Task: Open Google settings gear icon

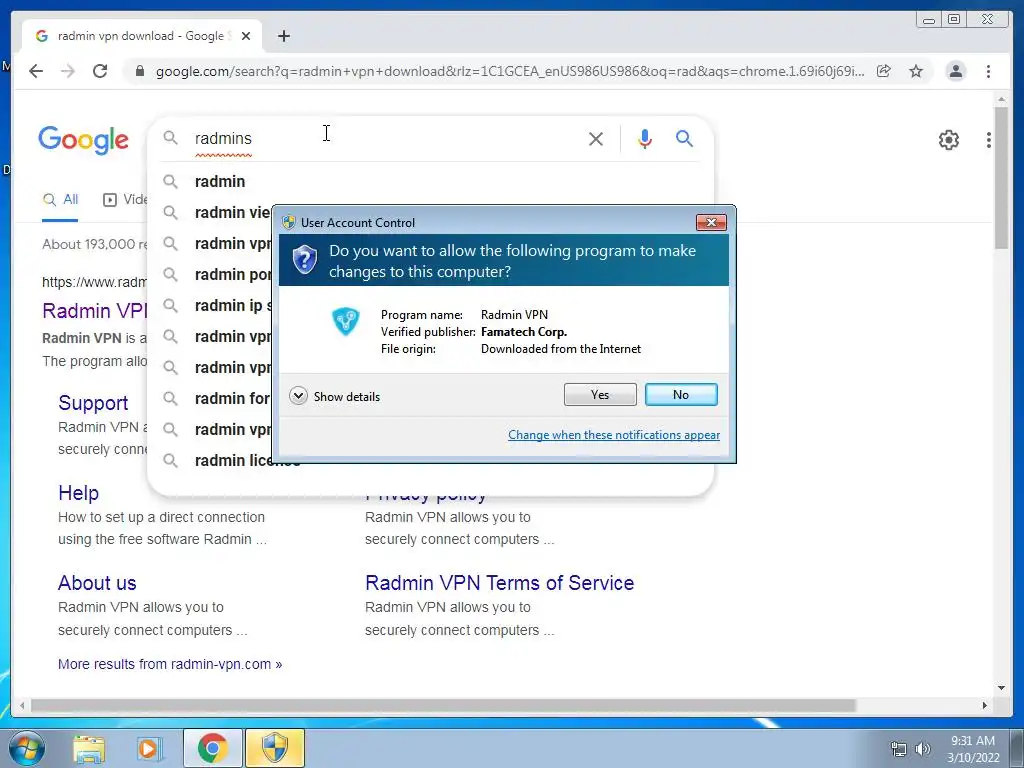Action: point(949,140)
